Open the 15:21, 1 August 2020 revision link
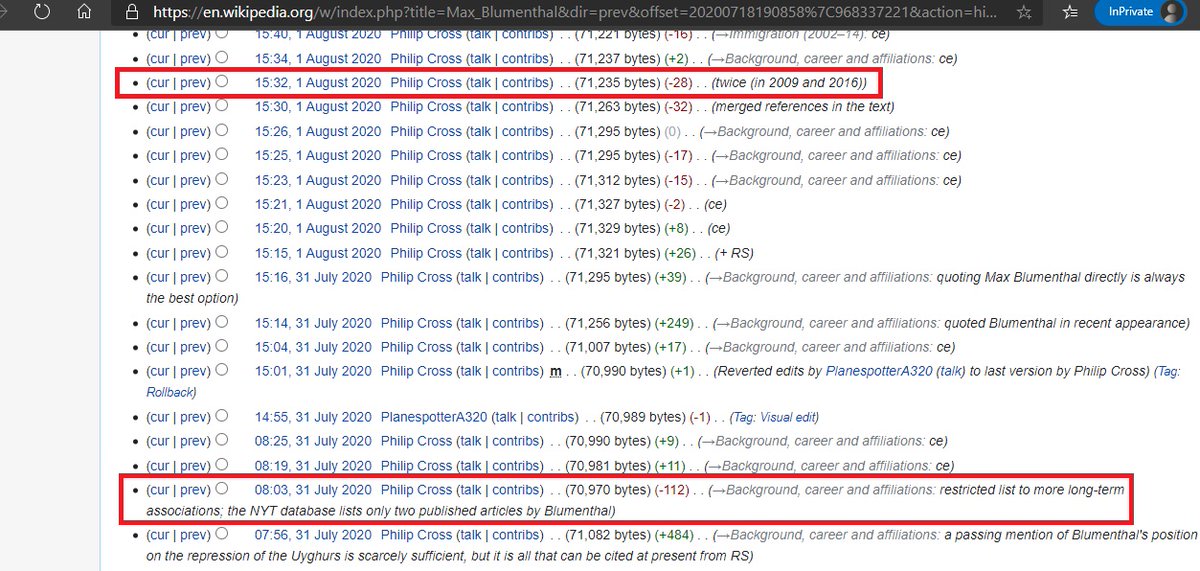 point(318,204)
